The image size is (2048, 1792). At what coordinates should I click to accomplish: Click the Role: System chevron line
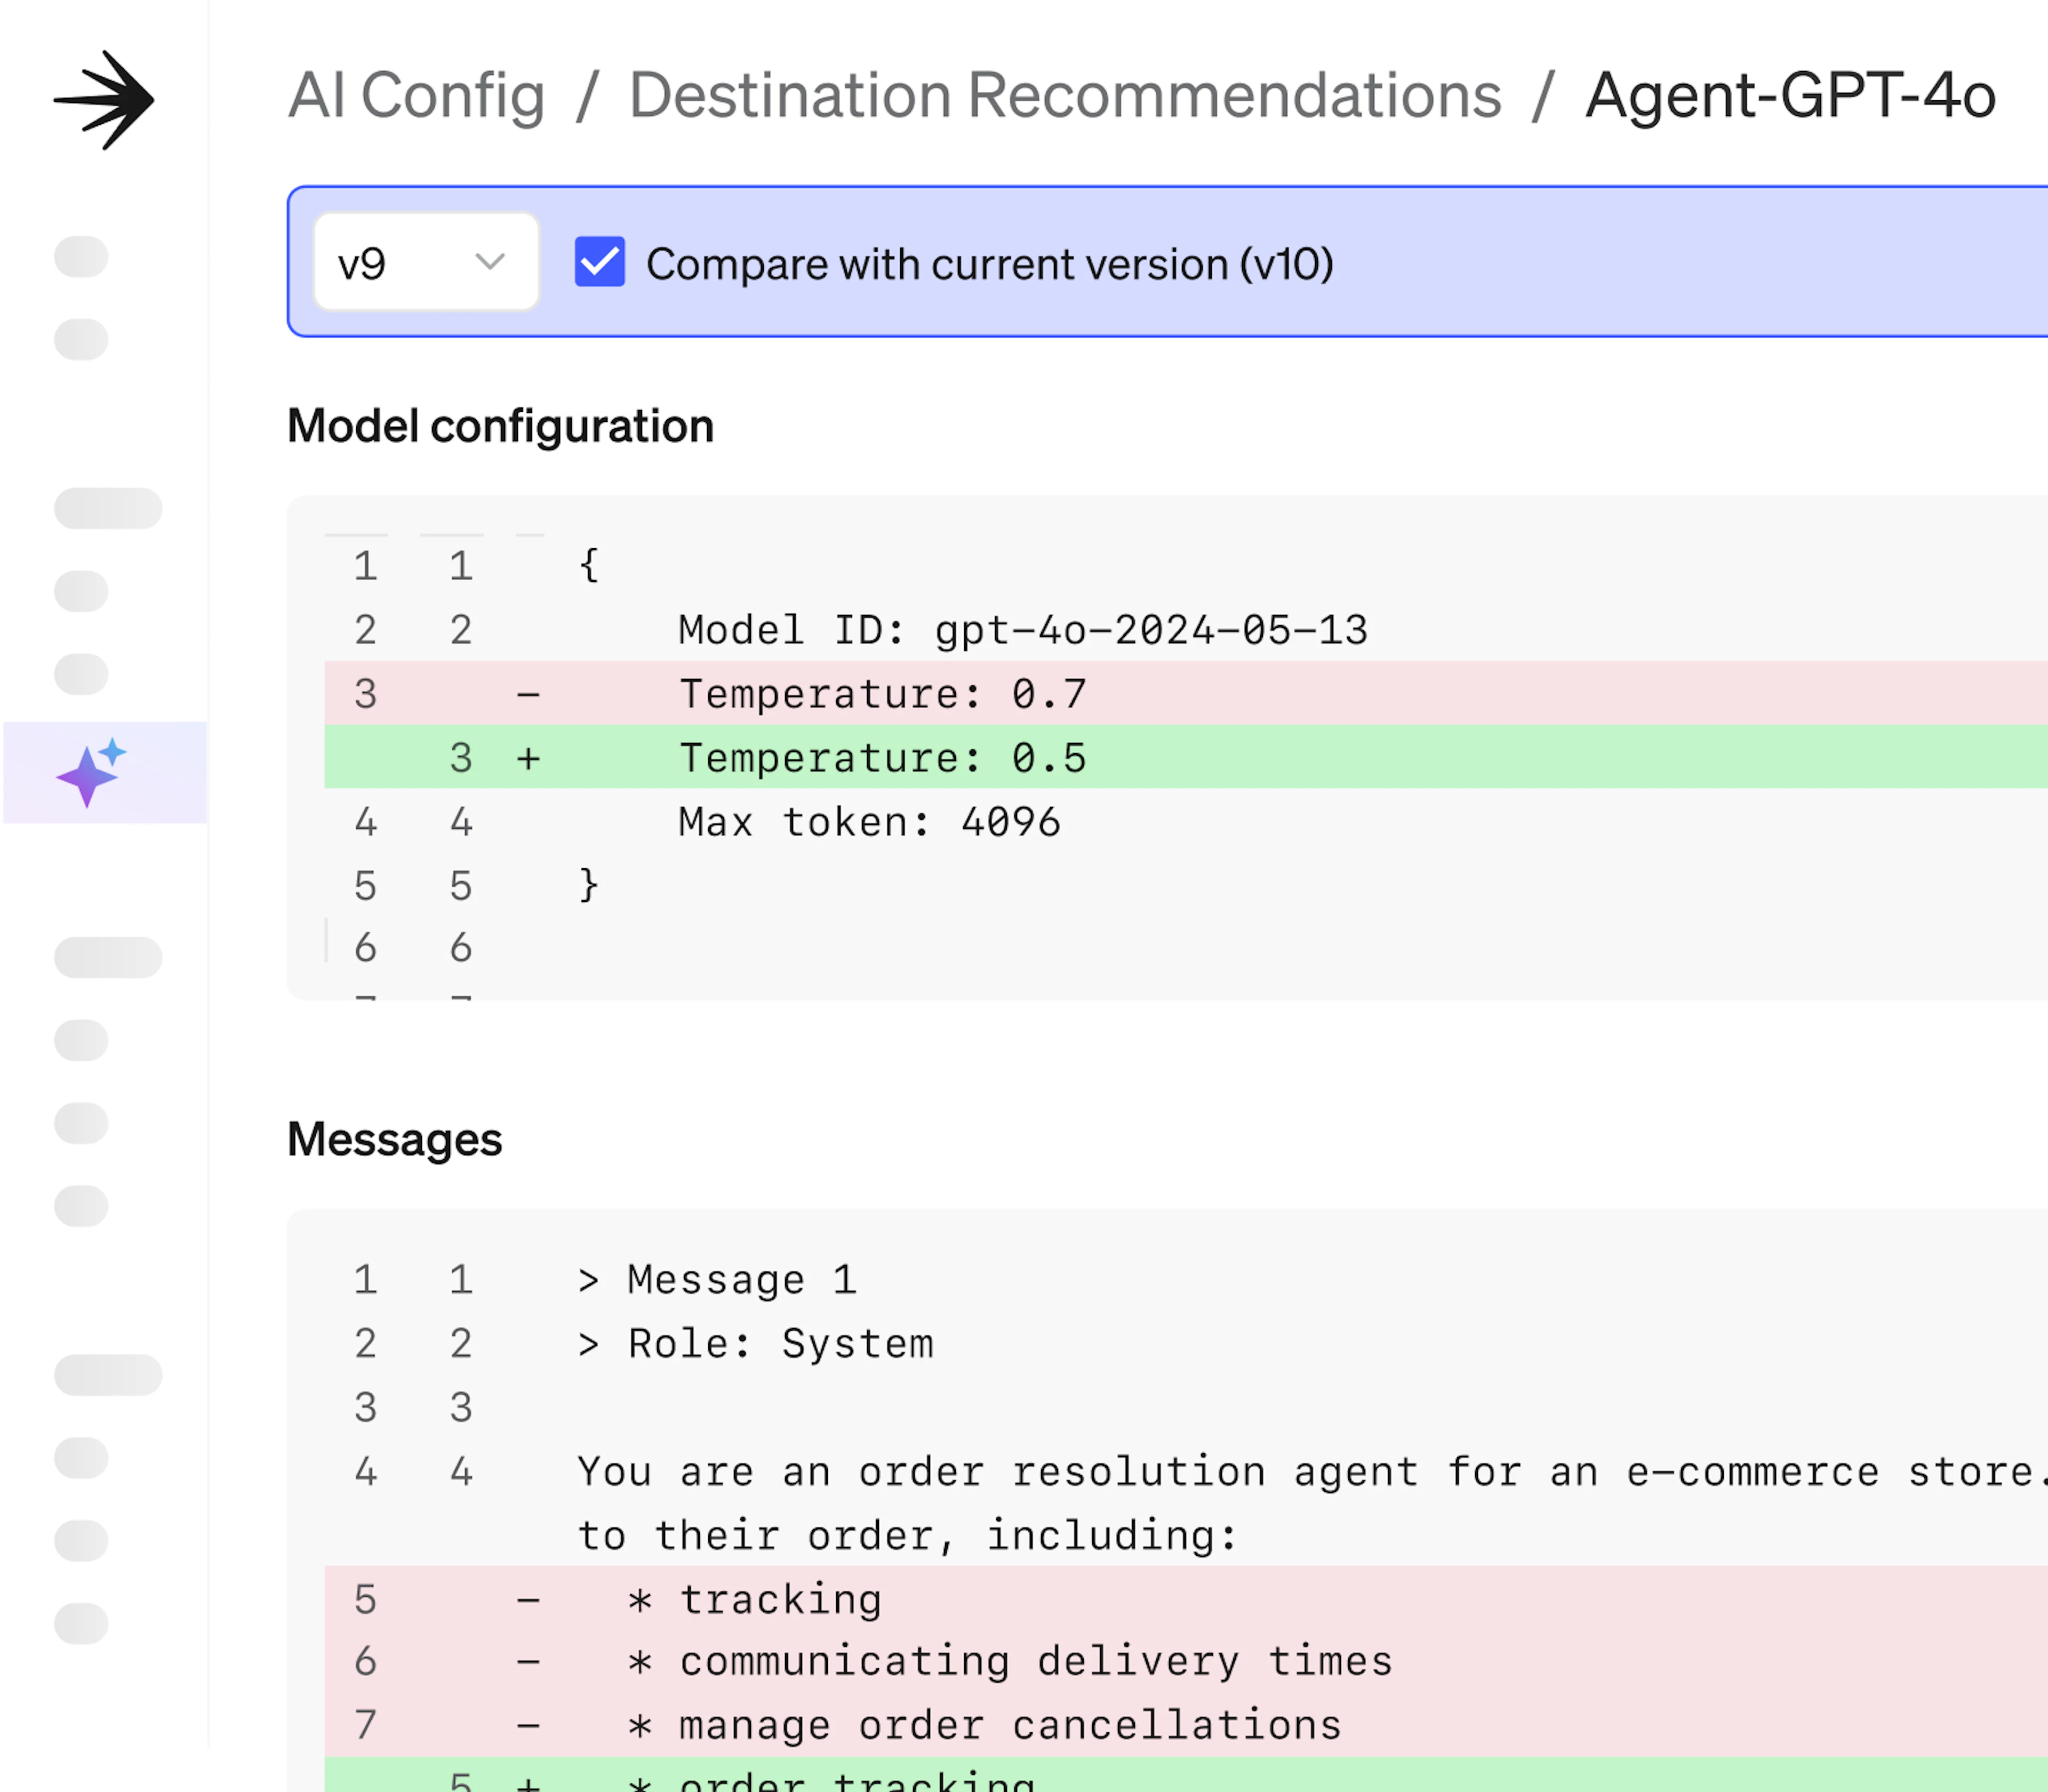point(588,1345)
